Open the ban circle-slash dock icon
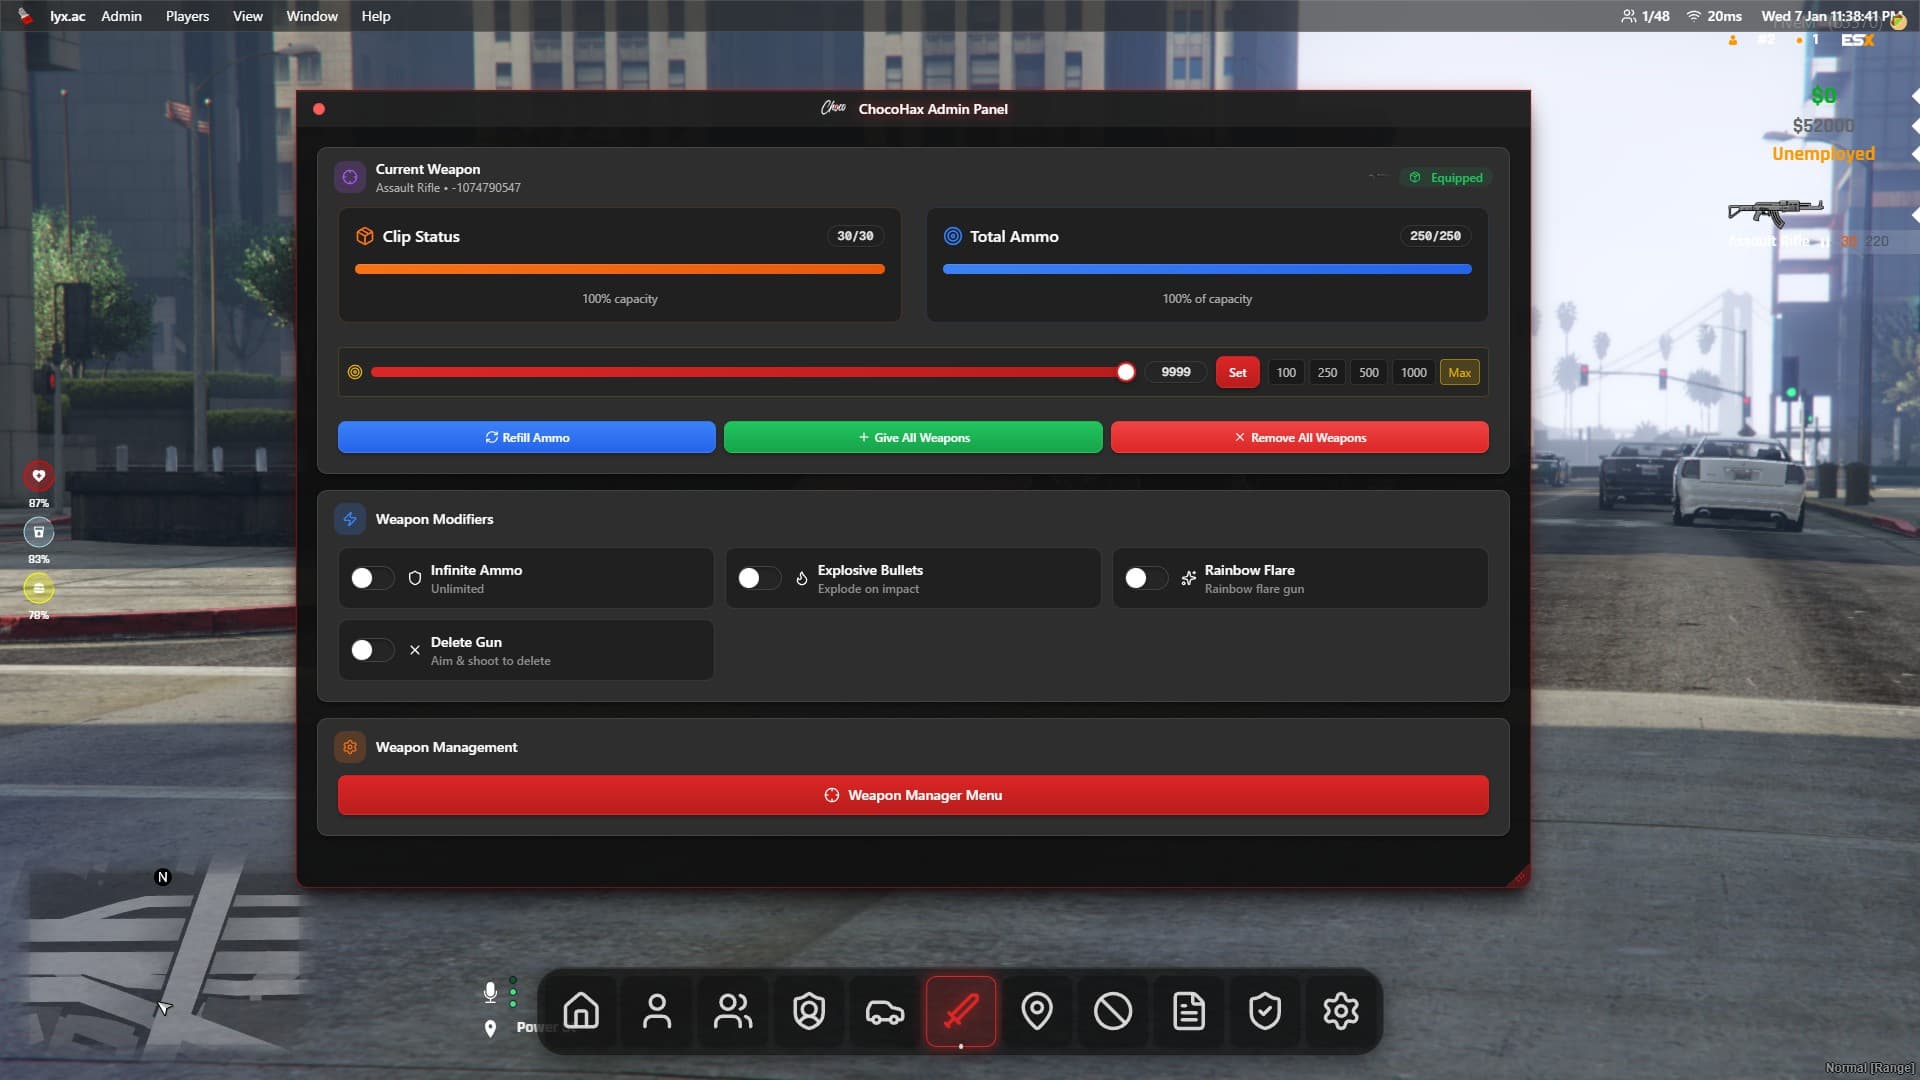This screenshot has height=1080, width=1920. [x=1113, y=1011]
